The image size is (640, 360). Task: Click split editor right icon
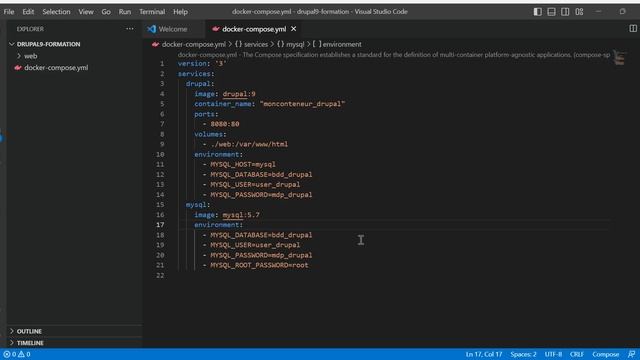(633, 29)
